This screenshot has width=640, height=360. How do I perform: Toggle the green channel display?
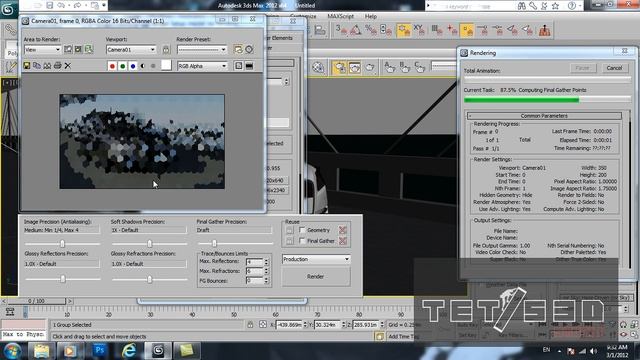tap(122, 66)
